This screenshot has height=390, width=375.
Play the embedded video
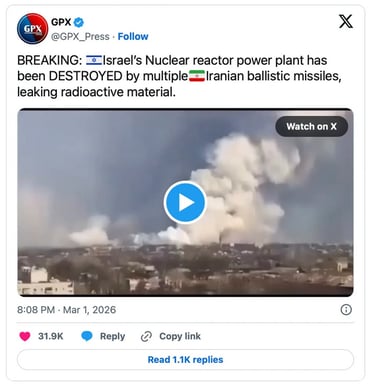(185, 202)
